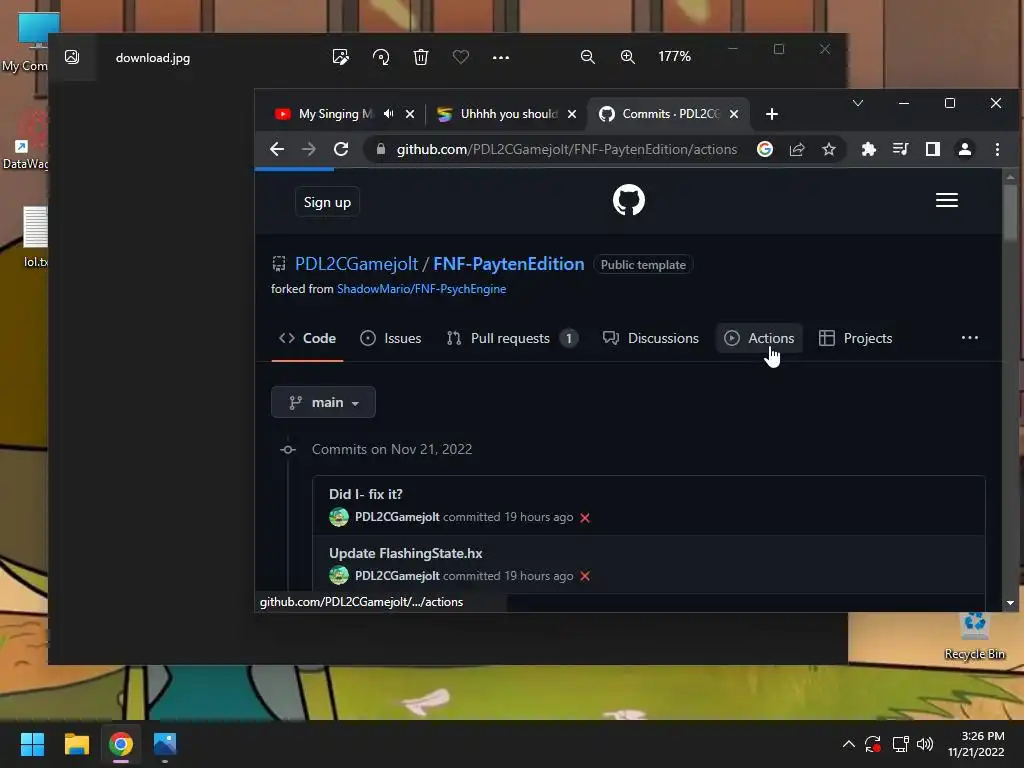Open a new Chrome tab
Viewport: 1024px width, 768px height.
(772, 114)
